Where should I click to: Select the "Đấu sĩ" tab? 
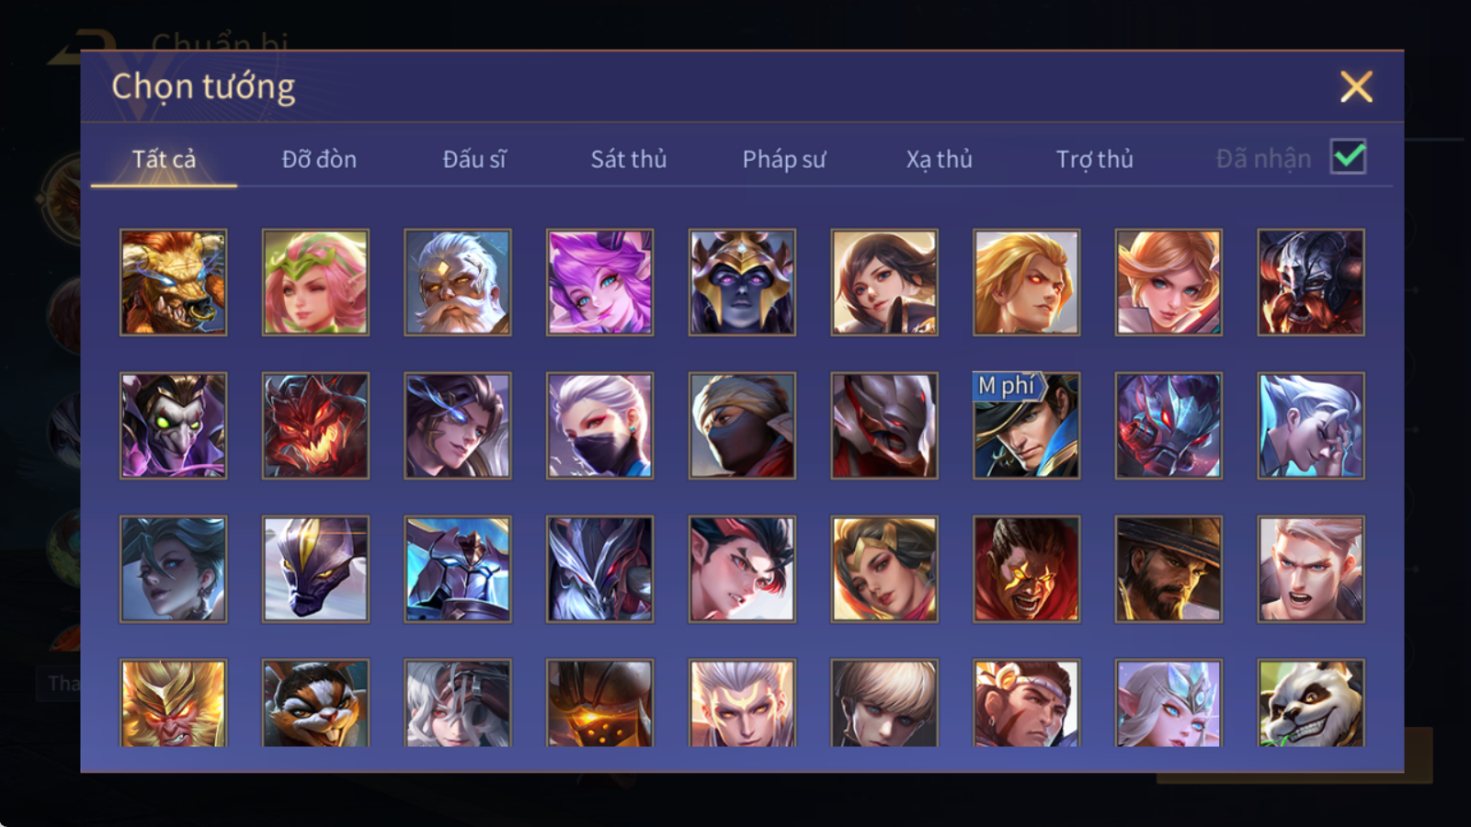coord(474,159)
